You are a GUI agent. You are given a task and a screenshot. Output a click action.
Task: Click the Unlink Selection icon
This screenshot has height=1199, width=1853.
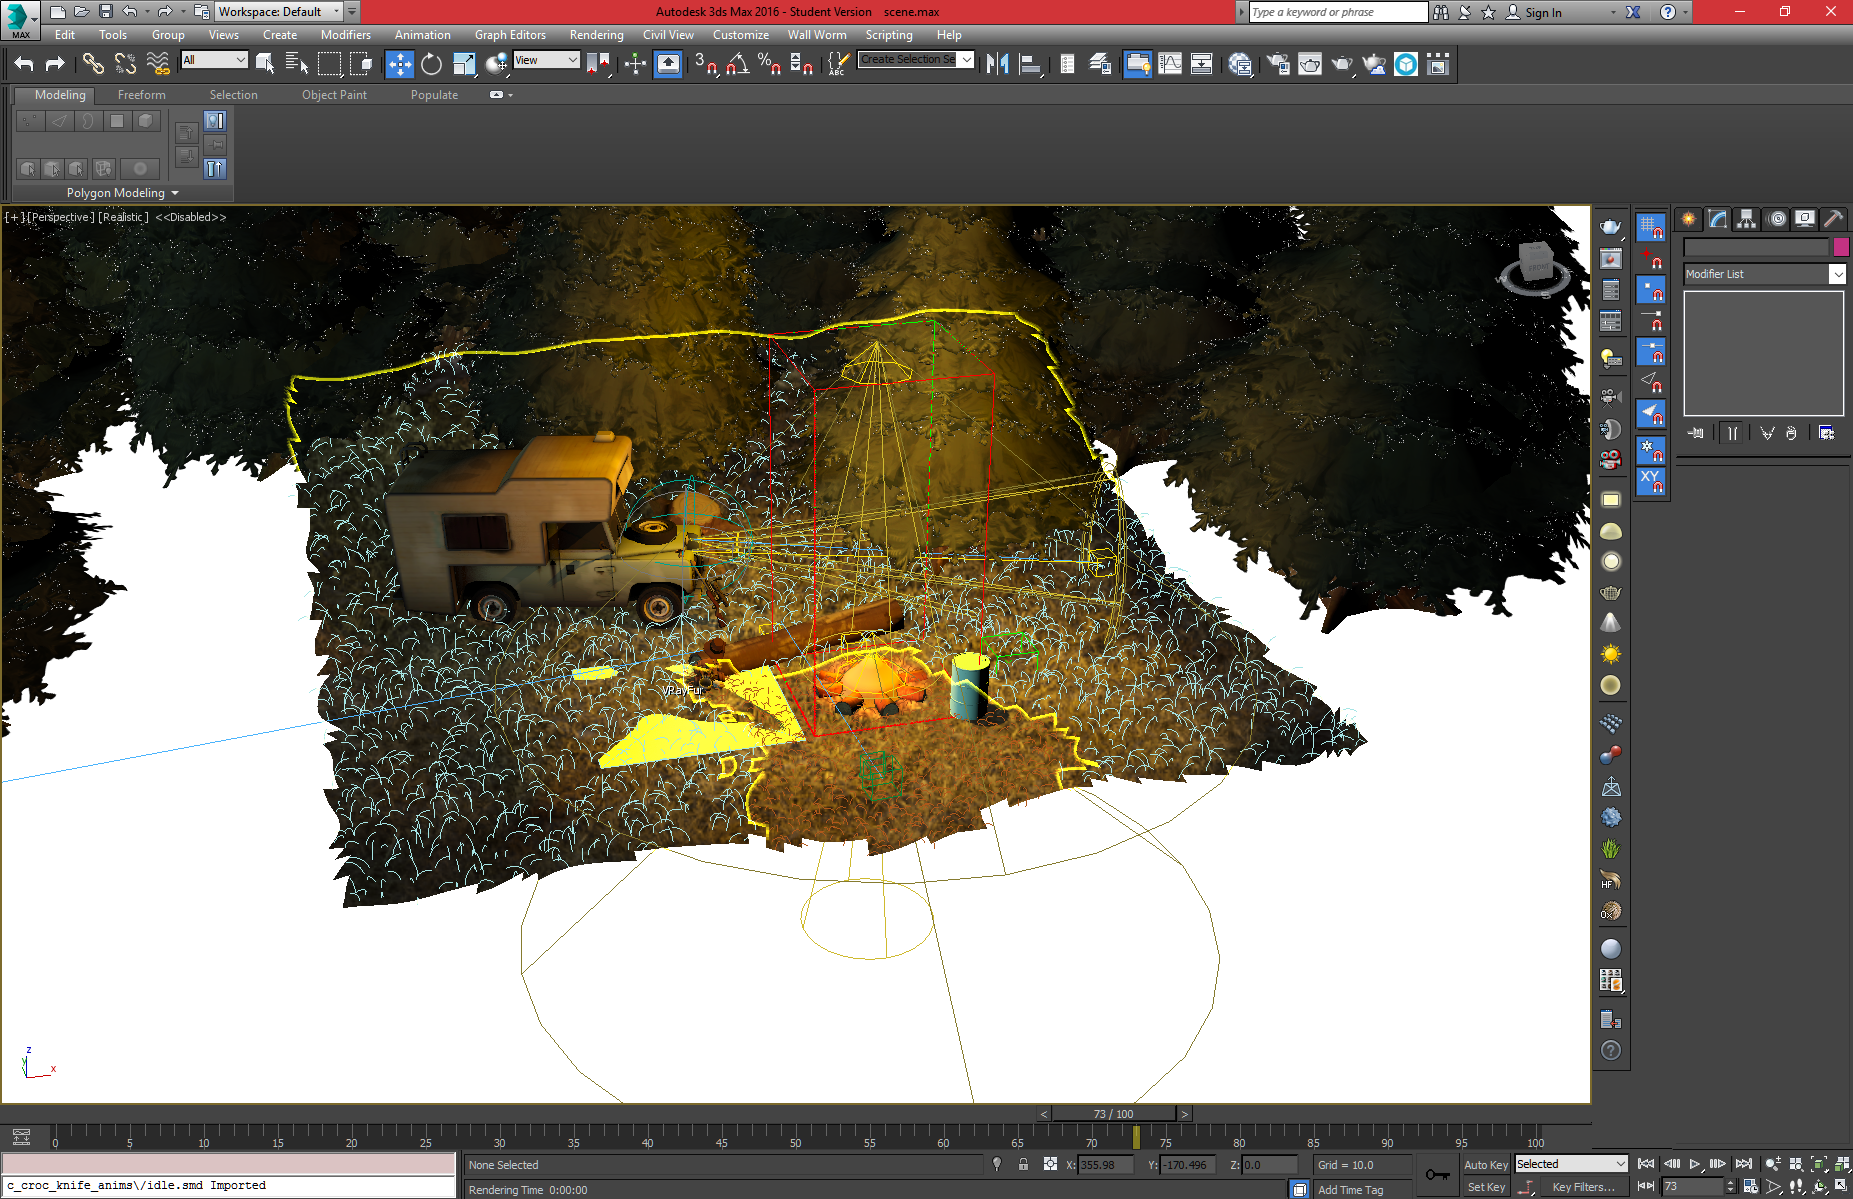click(x=125, y=65)
